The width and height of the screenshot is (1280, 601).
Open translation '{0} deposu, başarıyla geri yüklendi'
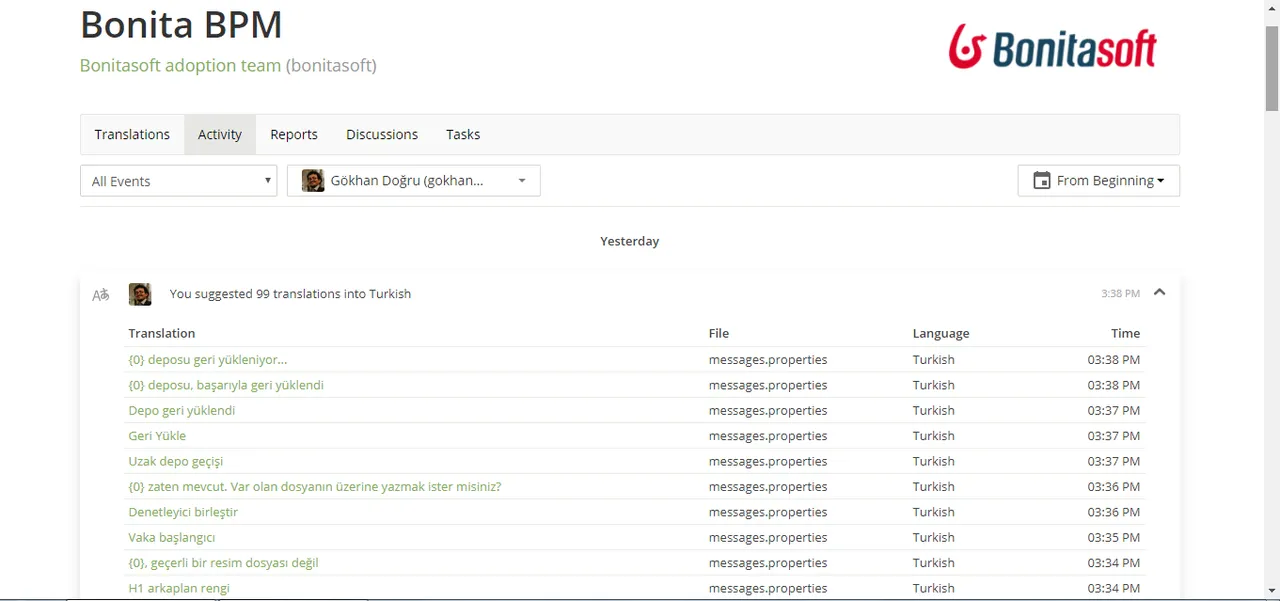[226, 385]
